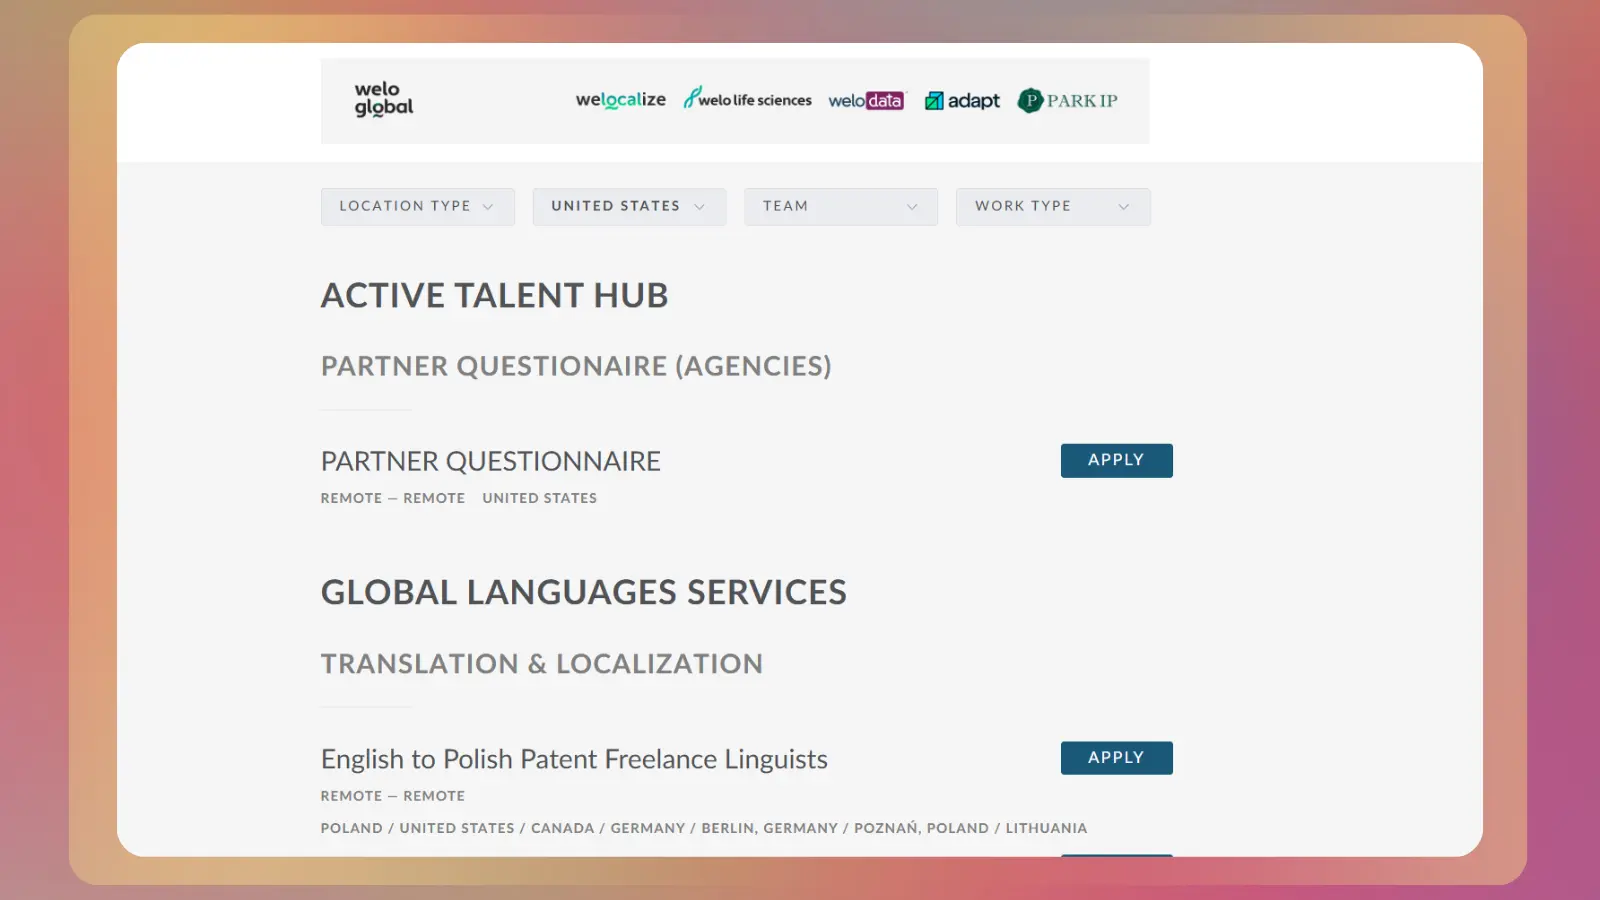Click the welo global logo

pyautogui.click(x=384, y=99)
